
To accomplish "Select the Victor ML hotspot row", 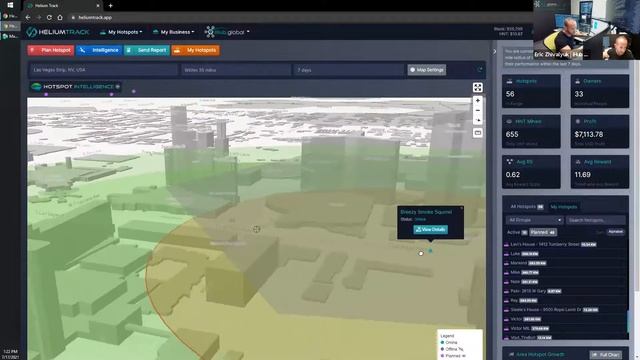I will tap(565, 328).
